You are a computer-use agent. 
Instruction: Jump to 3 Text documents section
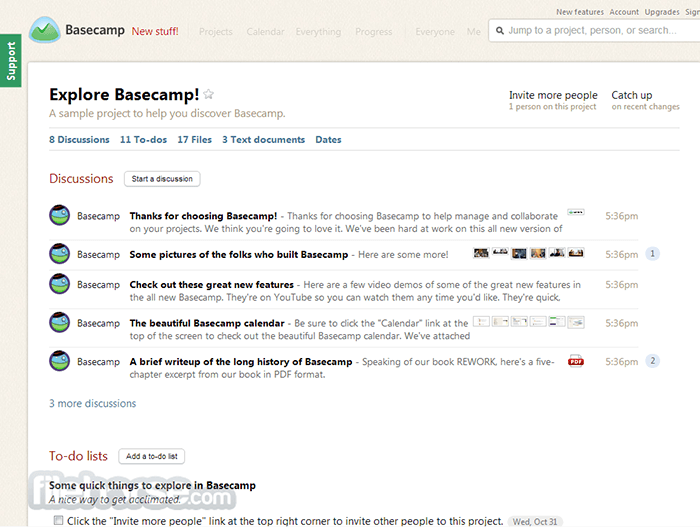[x=263, y=140]
